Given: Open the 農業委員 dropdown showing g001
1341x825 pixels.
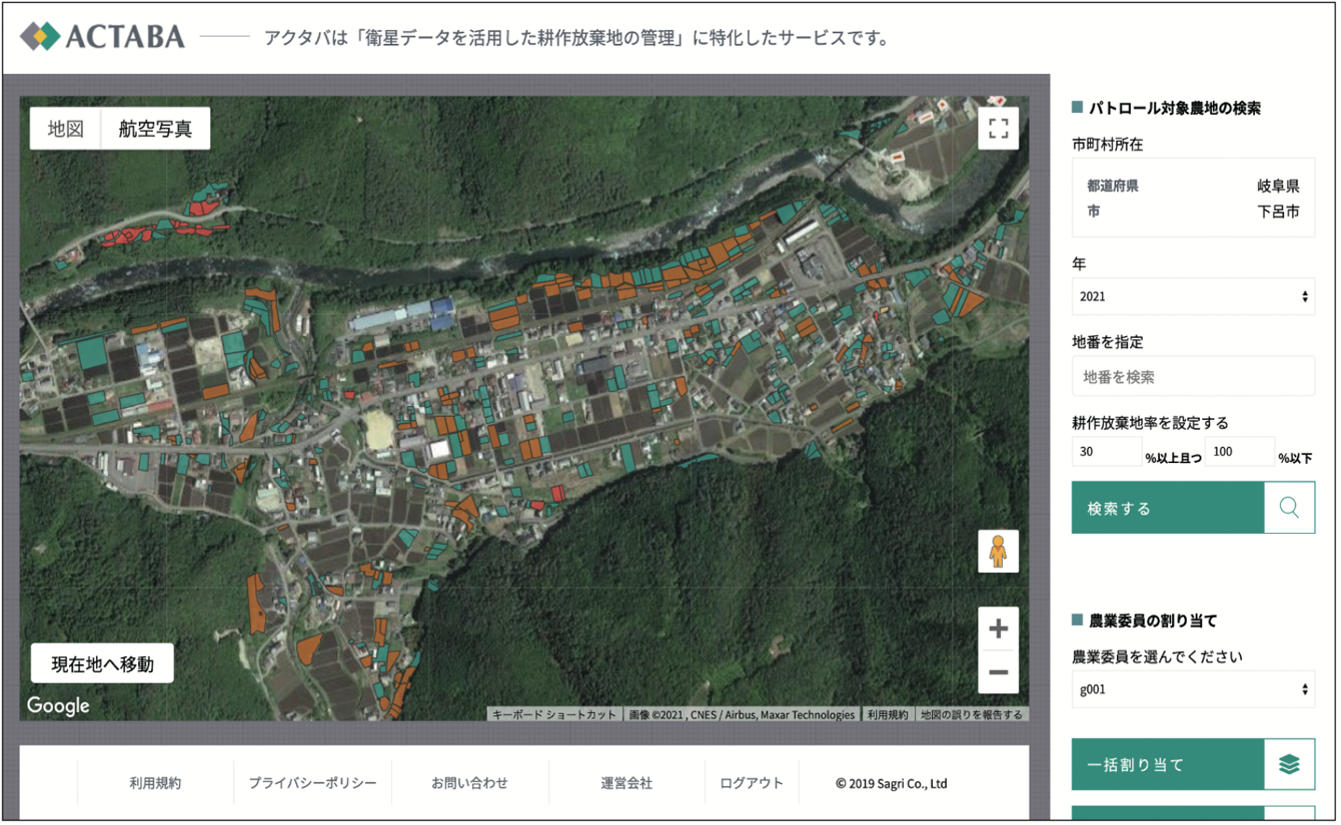Looking at the screenshot, I should (x=1192, y=689).
